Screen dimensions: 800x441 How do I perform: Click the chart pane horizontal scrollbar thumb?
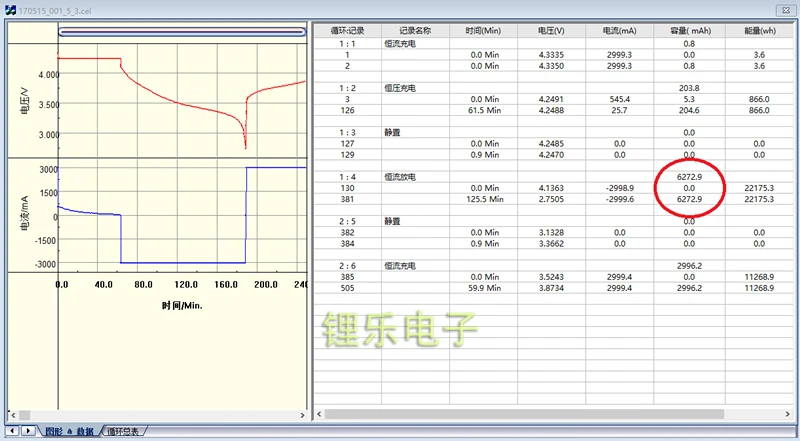[24, 415]
